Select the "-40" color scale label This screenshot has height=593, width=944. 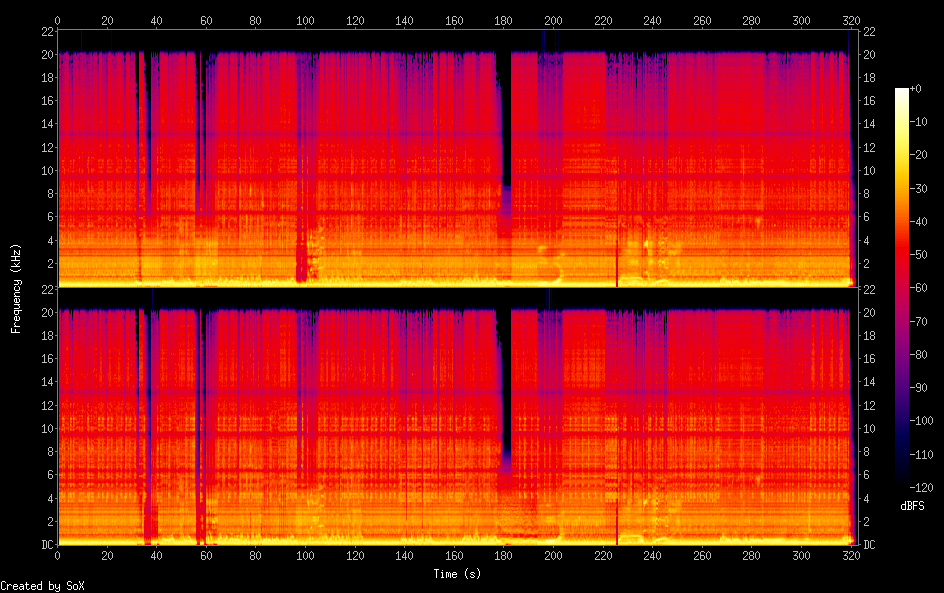tap(919, 222)
